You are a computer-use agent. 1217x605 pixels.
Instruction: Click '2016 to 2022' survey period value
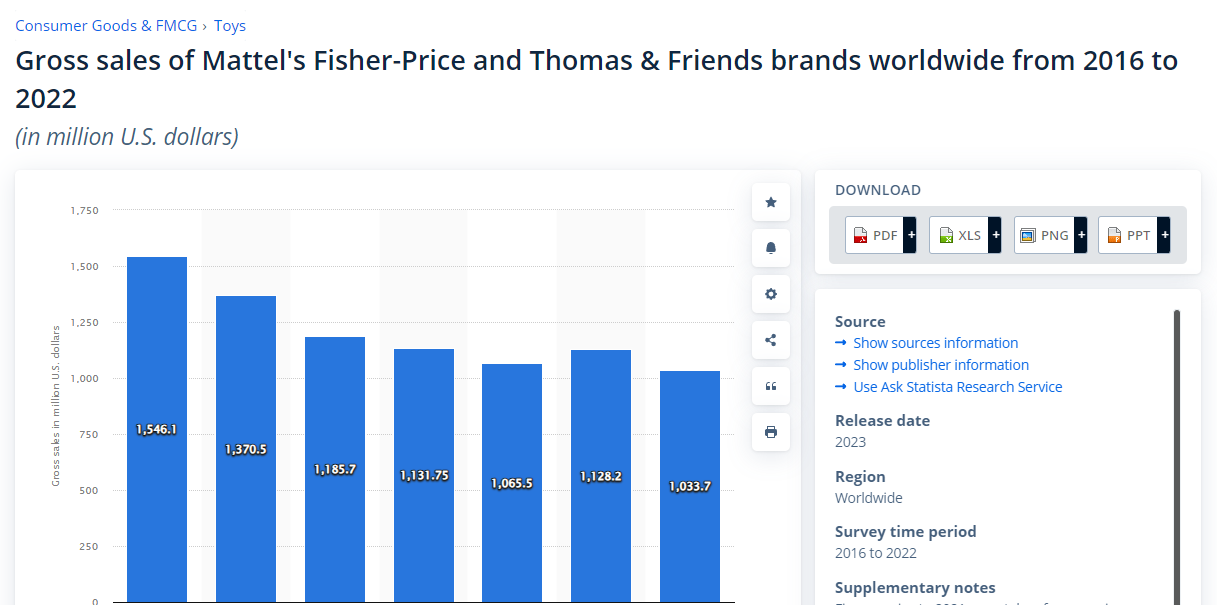876,553
